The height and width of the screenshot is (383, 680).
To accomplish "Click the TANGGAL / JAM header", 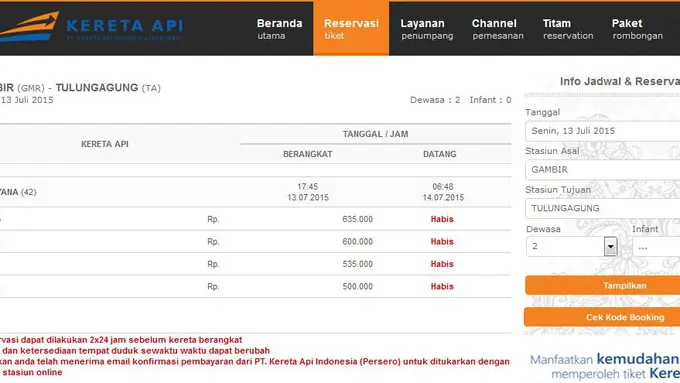I will pos(375,134).
